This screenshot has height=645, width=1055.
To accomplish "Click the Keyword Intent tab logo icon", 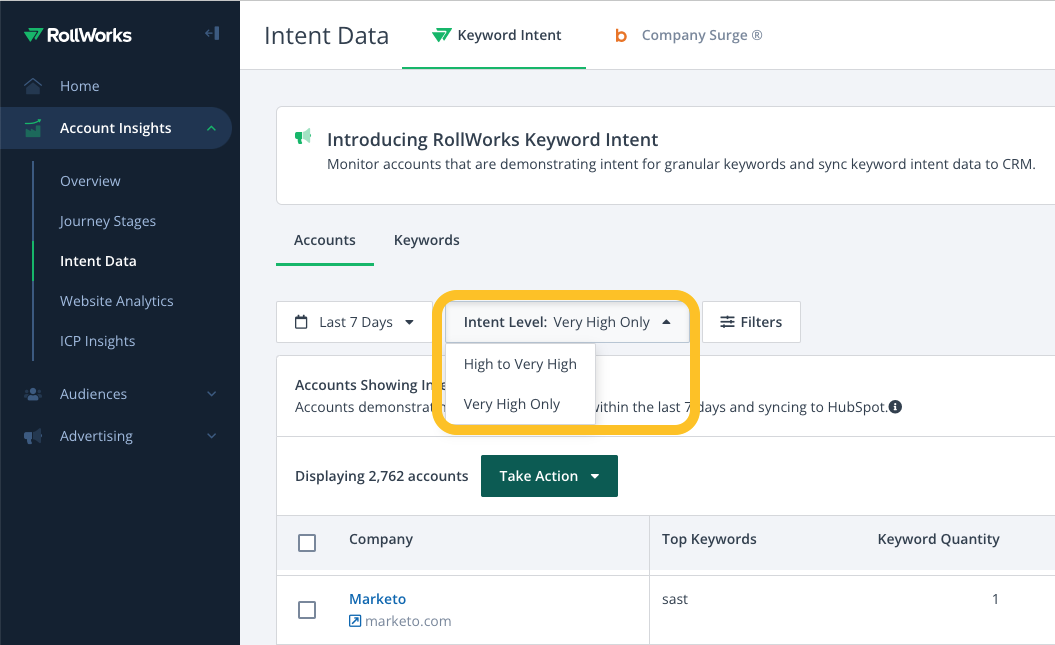I will (x=441, y=35).
